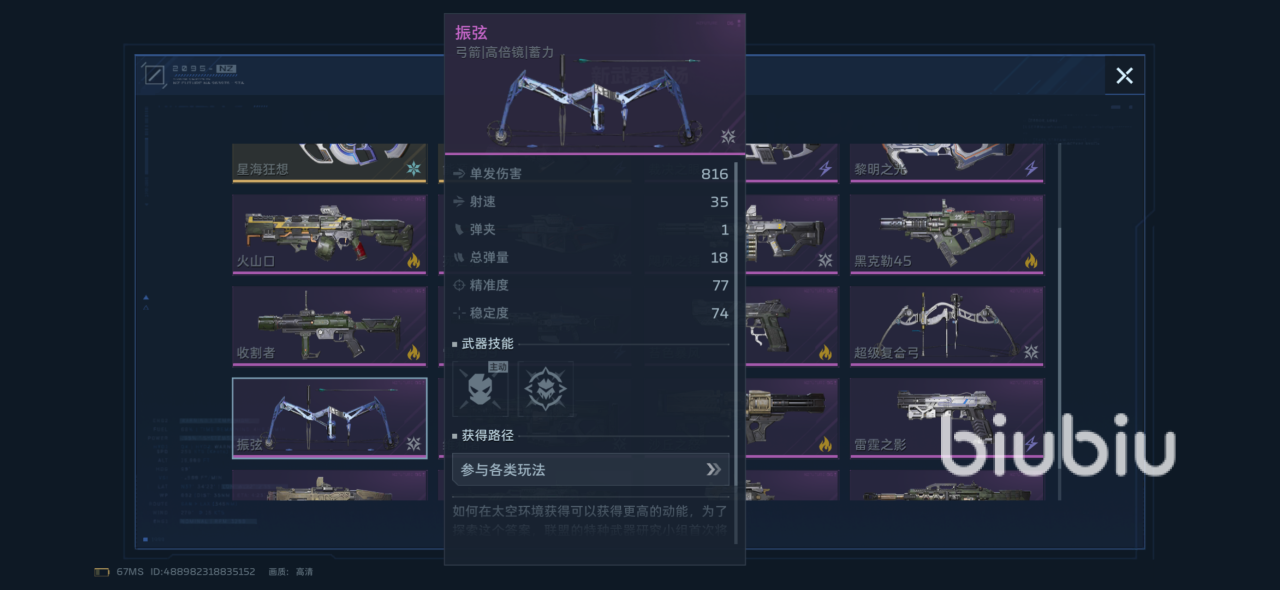Click the active skull weapon skill icon

click(x=481, y=389)
